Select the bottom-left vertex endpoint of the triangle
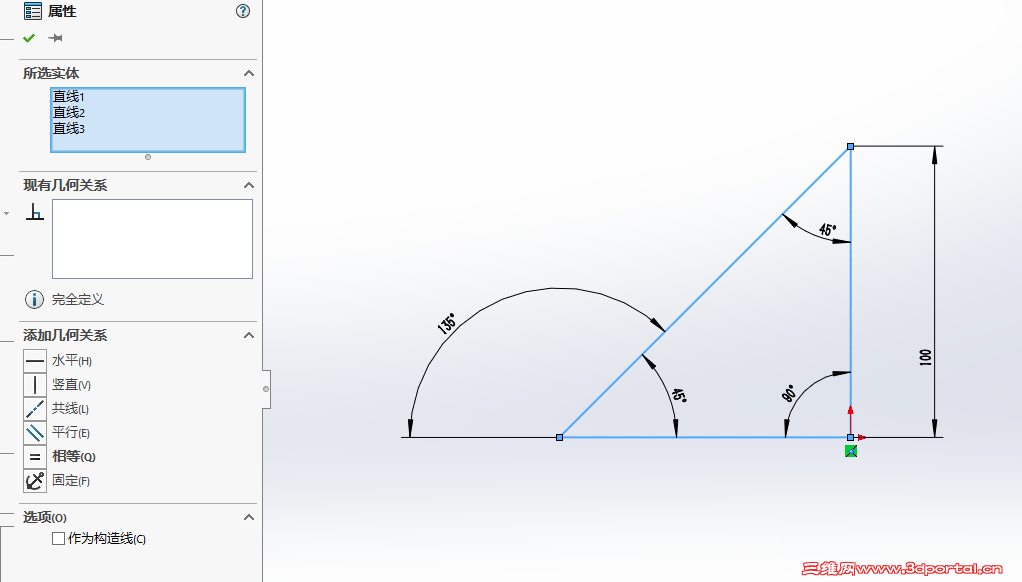The image size is (1022, 582). pyautogui.click(x=559, y=437)
